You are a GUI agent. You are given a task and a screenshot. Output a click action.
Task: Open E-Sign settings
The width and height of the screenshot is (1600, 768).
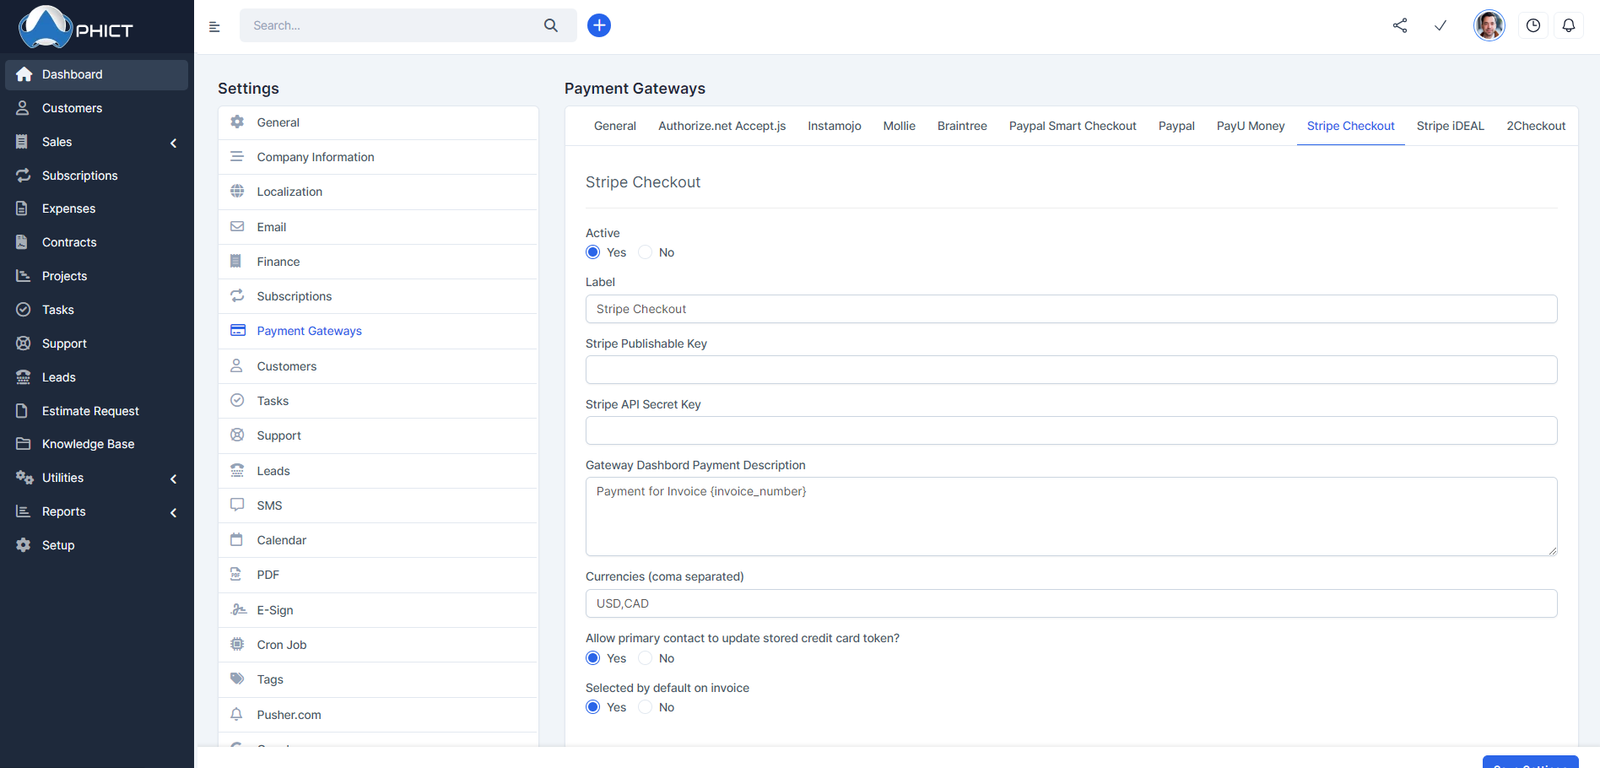[x=378, y=610]
